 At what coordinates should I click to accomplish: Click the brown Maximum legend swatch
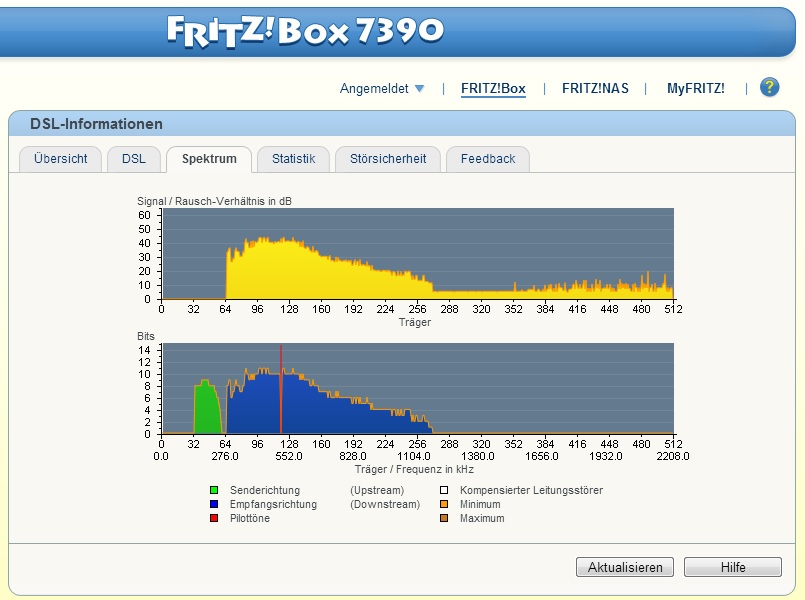pyautogui.click(x=444, y=518)
